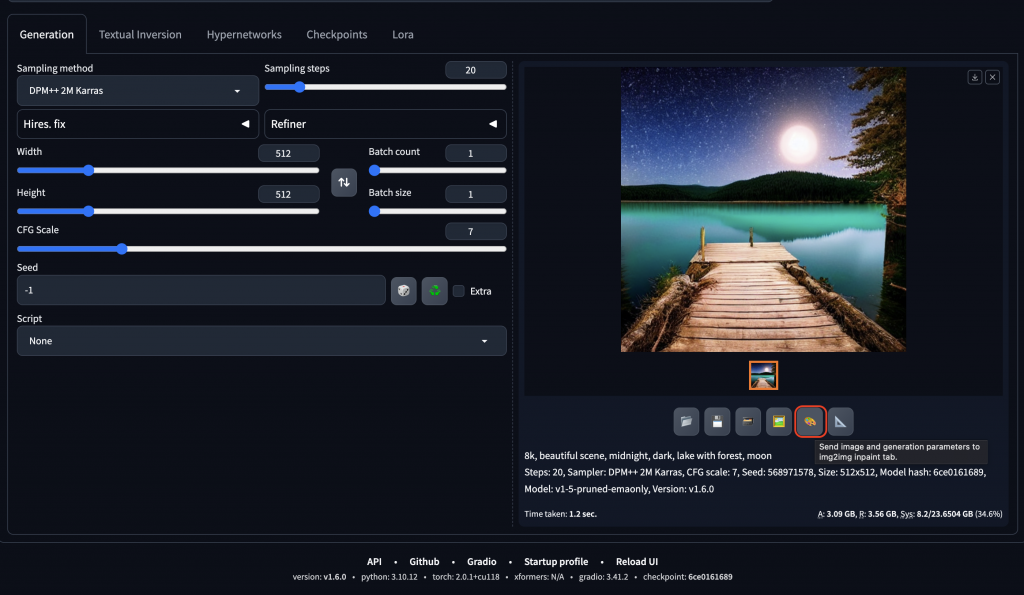1024x595 pixels.
Task: Click the large generated lake image
Action: click(763, 209)
